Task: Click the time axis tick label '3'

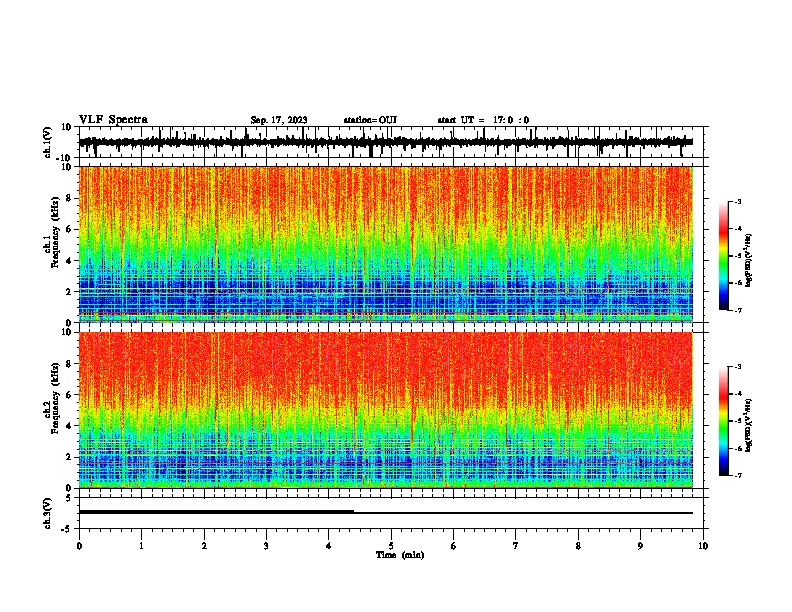Action: 266,546
